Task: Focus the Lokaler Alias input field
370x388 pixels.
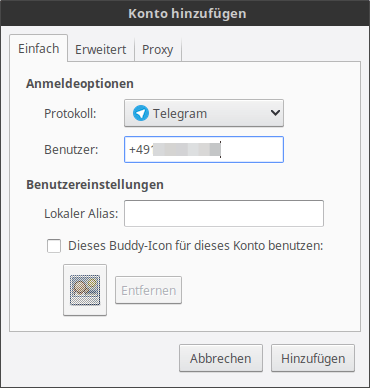Action: point(224,213)
